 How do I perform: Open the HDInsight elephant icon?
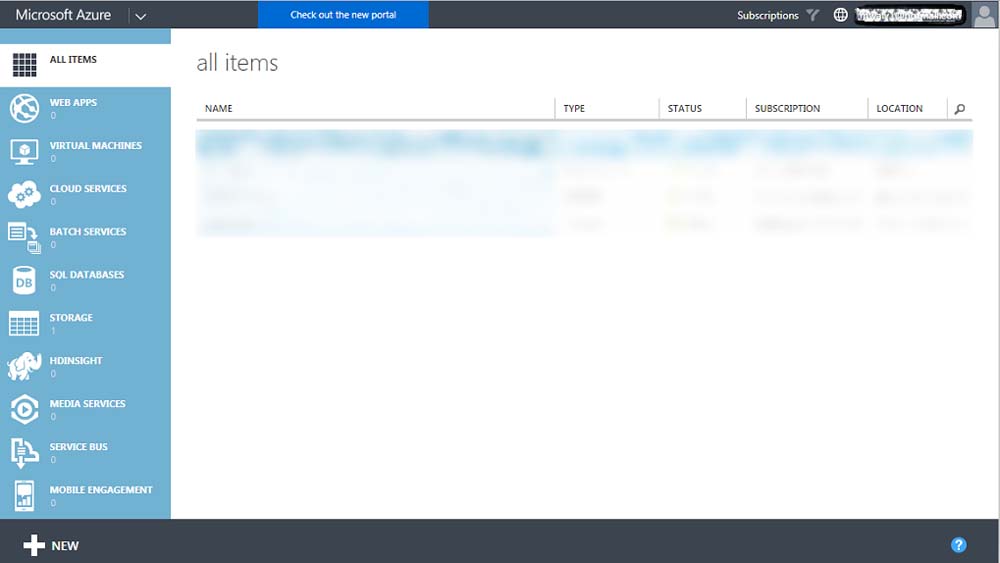24,367
